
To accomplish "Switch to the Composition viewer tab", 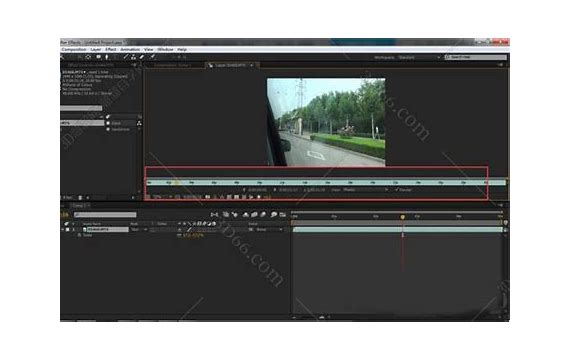I will (x=172, y=65).
